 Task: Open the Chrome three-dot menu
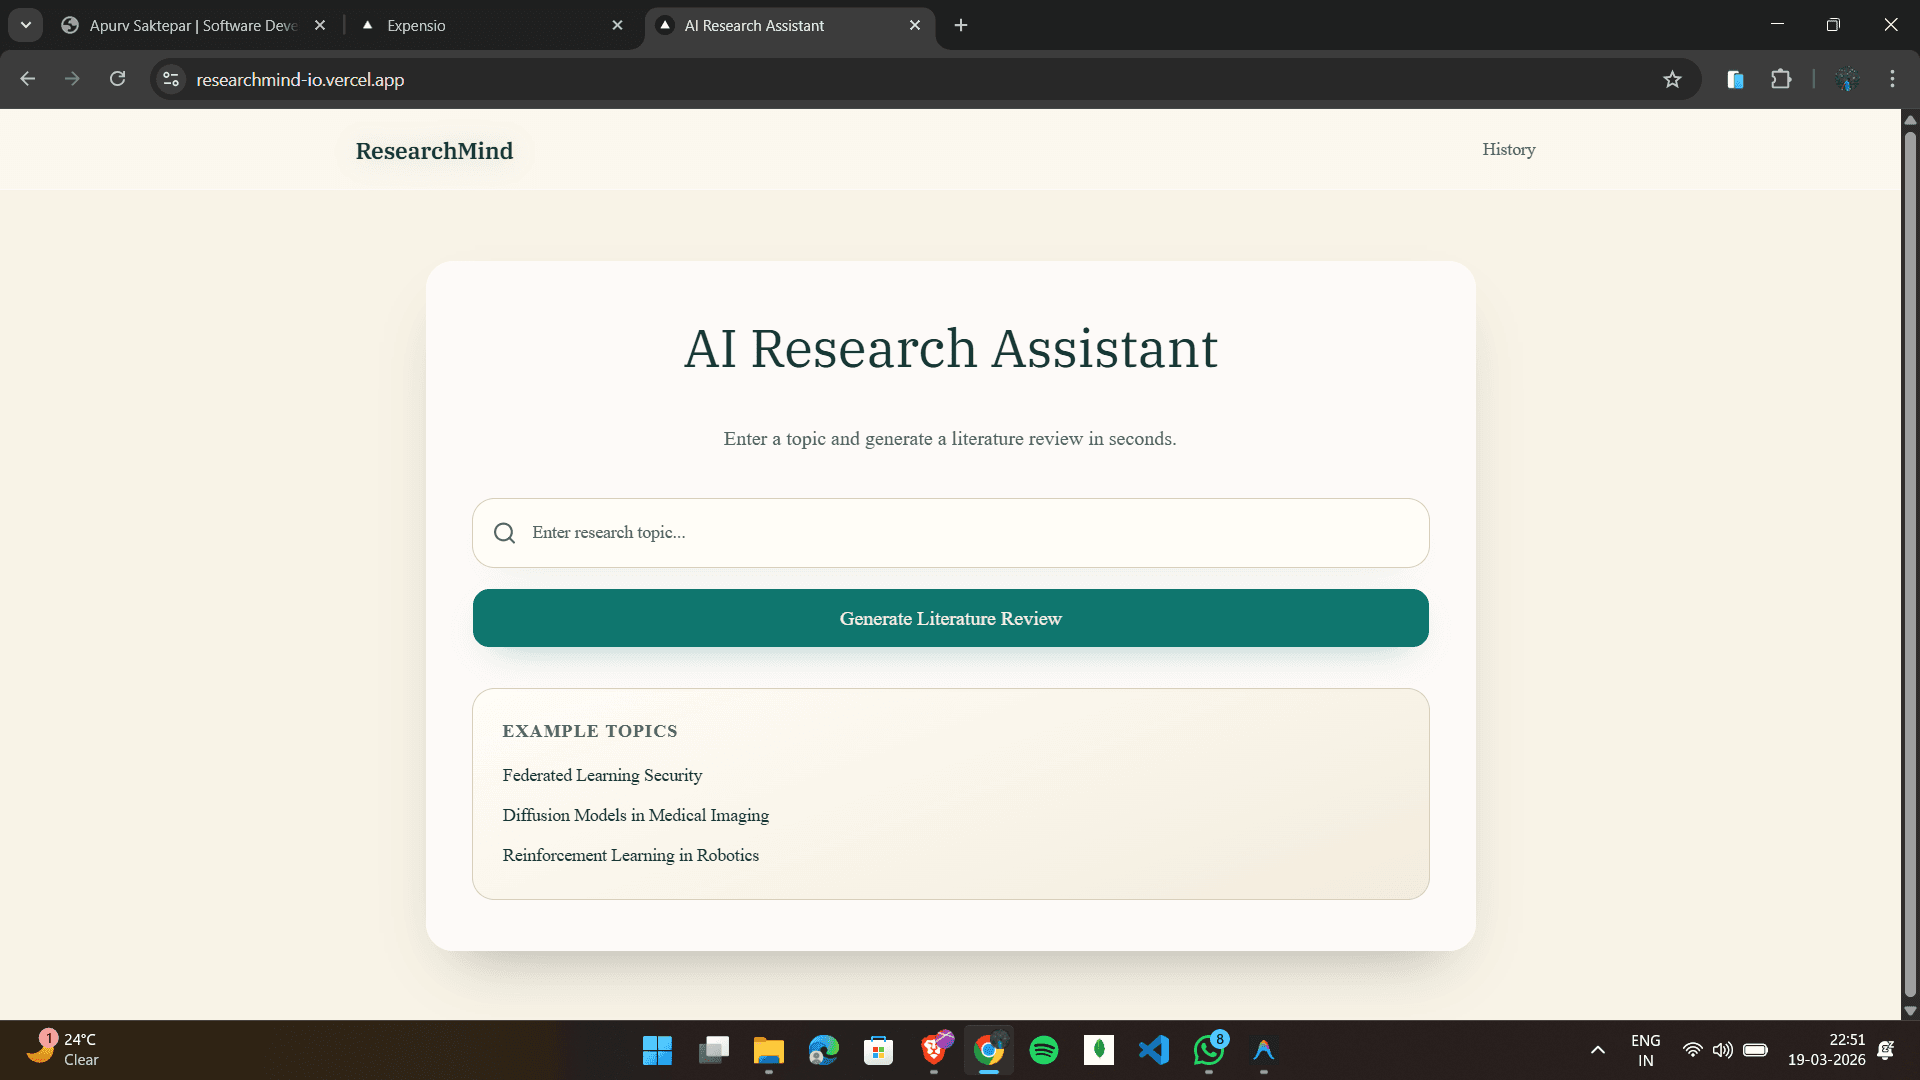(x=1892, y=79)
